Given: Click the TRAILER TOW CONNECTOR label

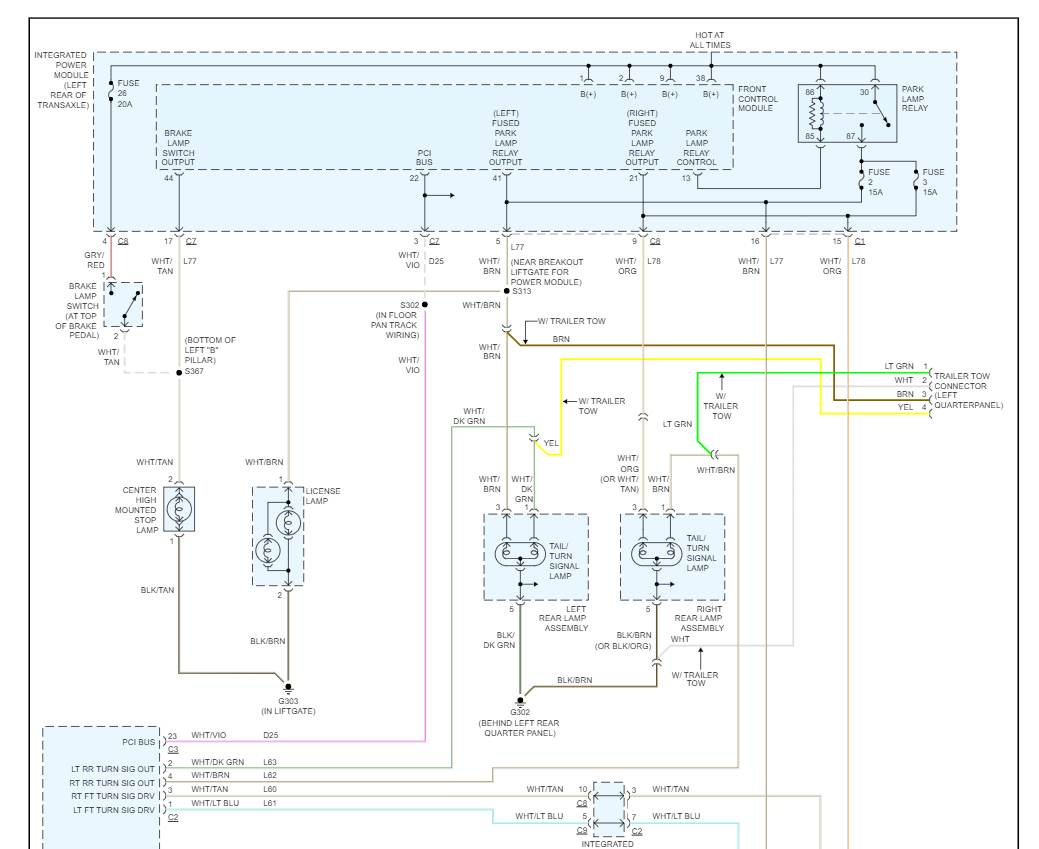Looking at the screenshot, I should (x=968, y=390).
